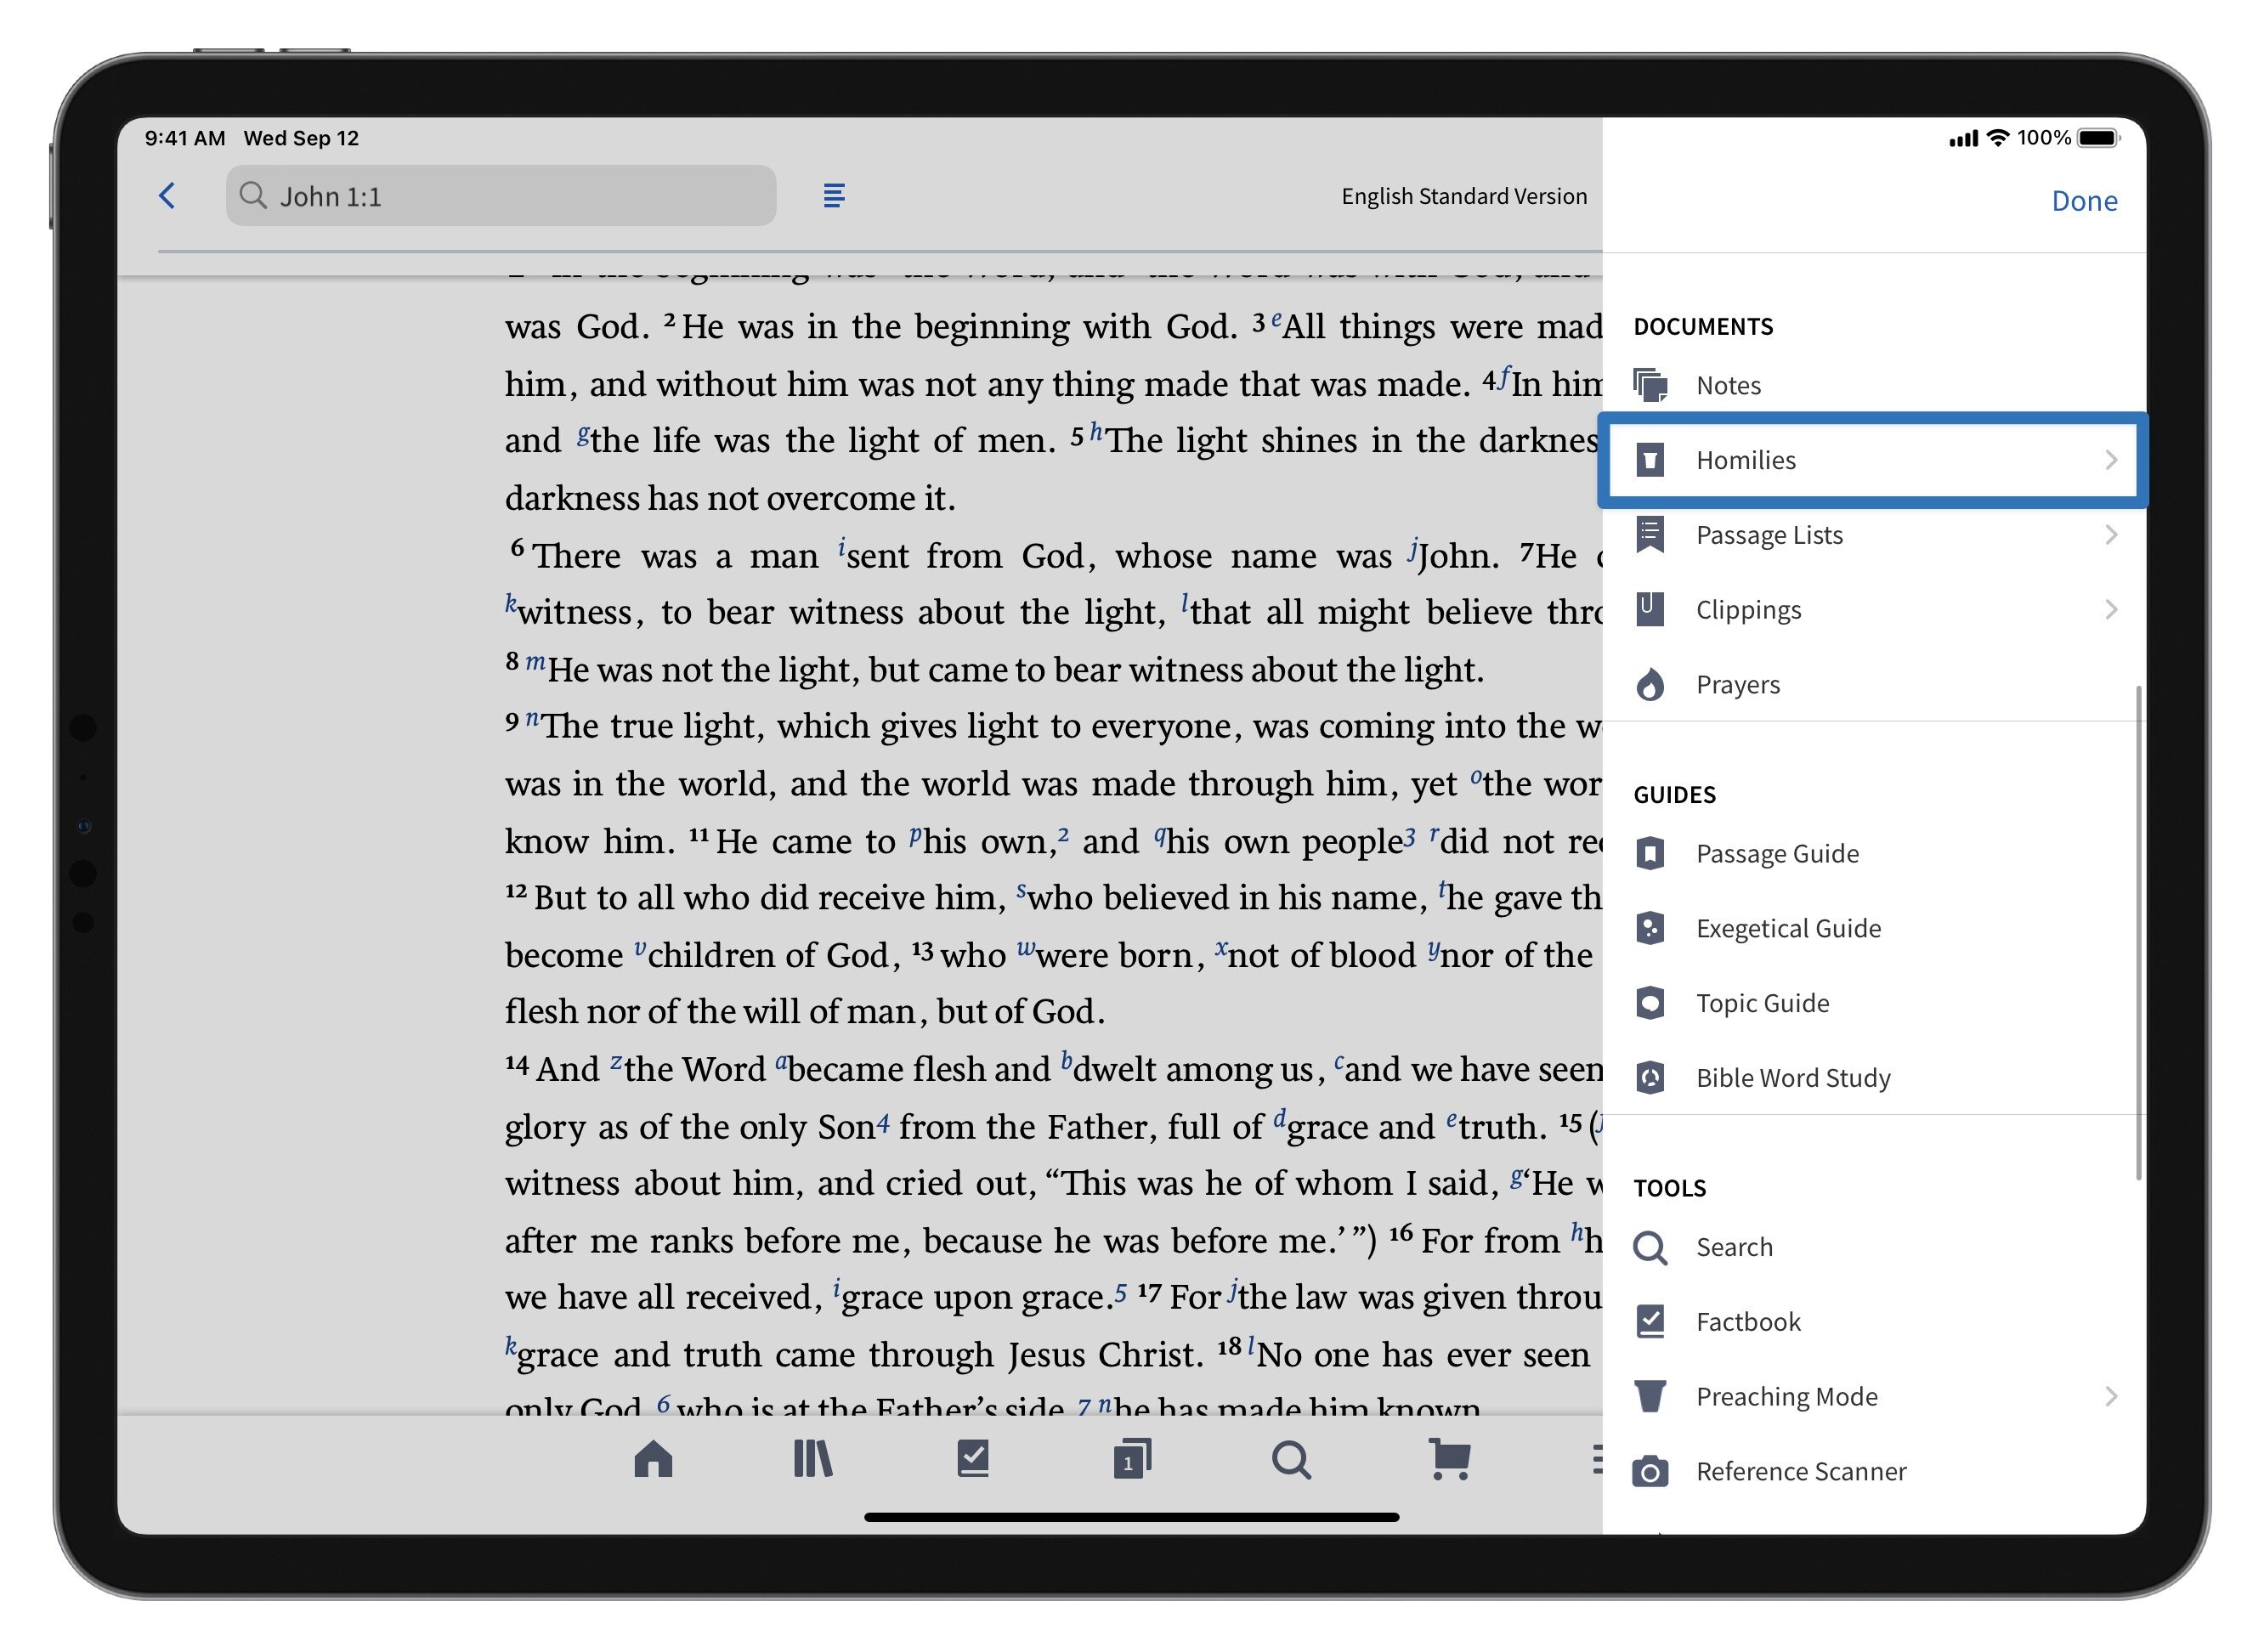Tap cross-reference letter k before "witness"

(x=511, y=603)
